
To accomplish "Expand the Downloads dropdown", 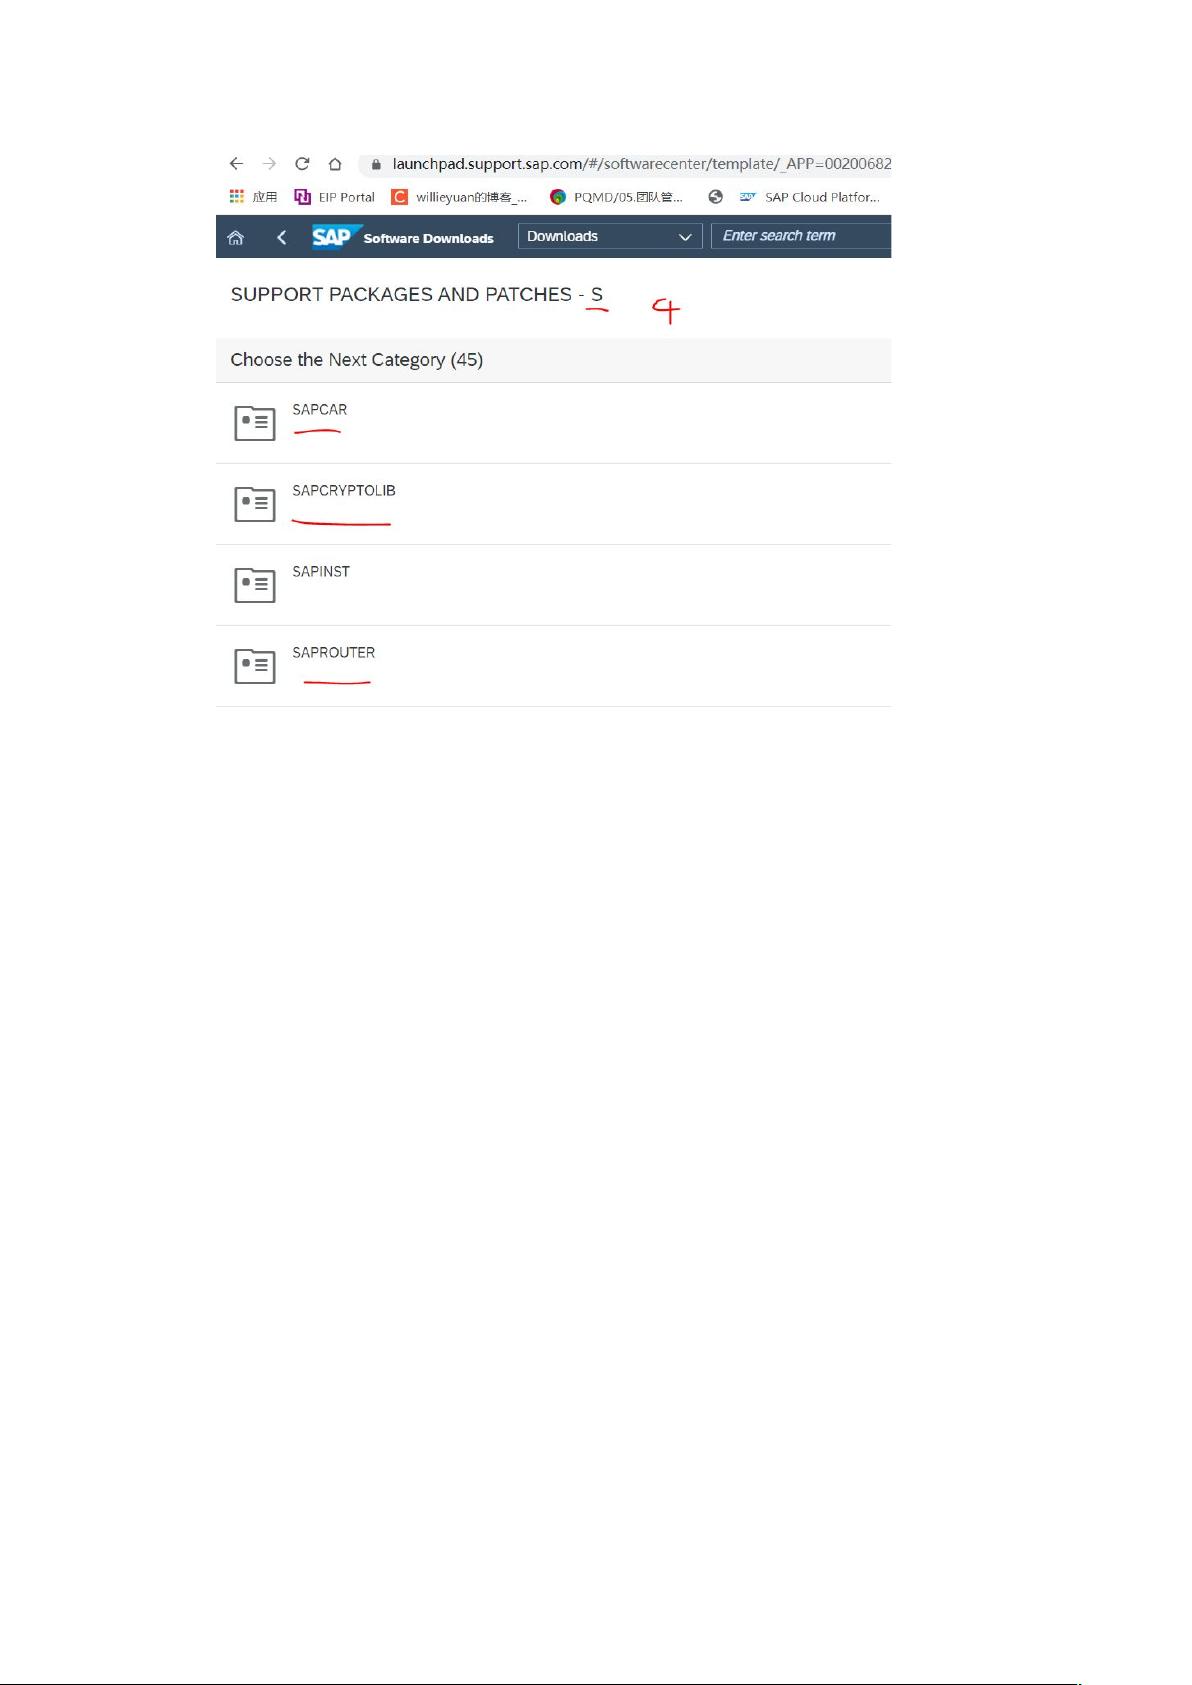I will pos(609,236).
